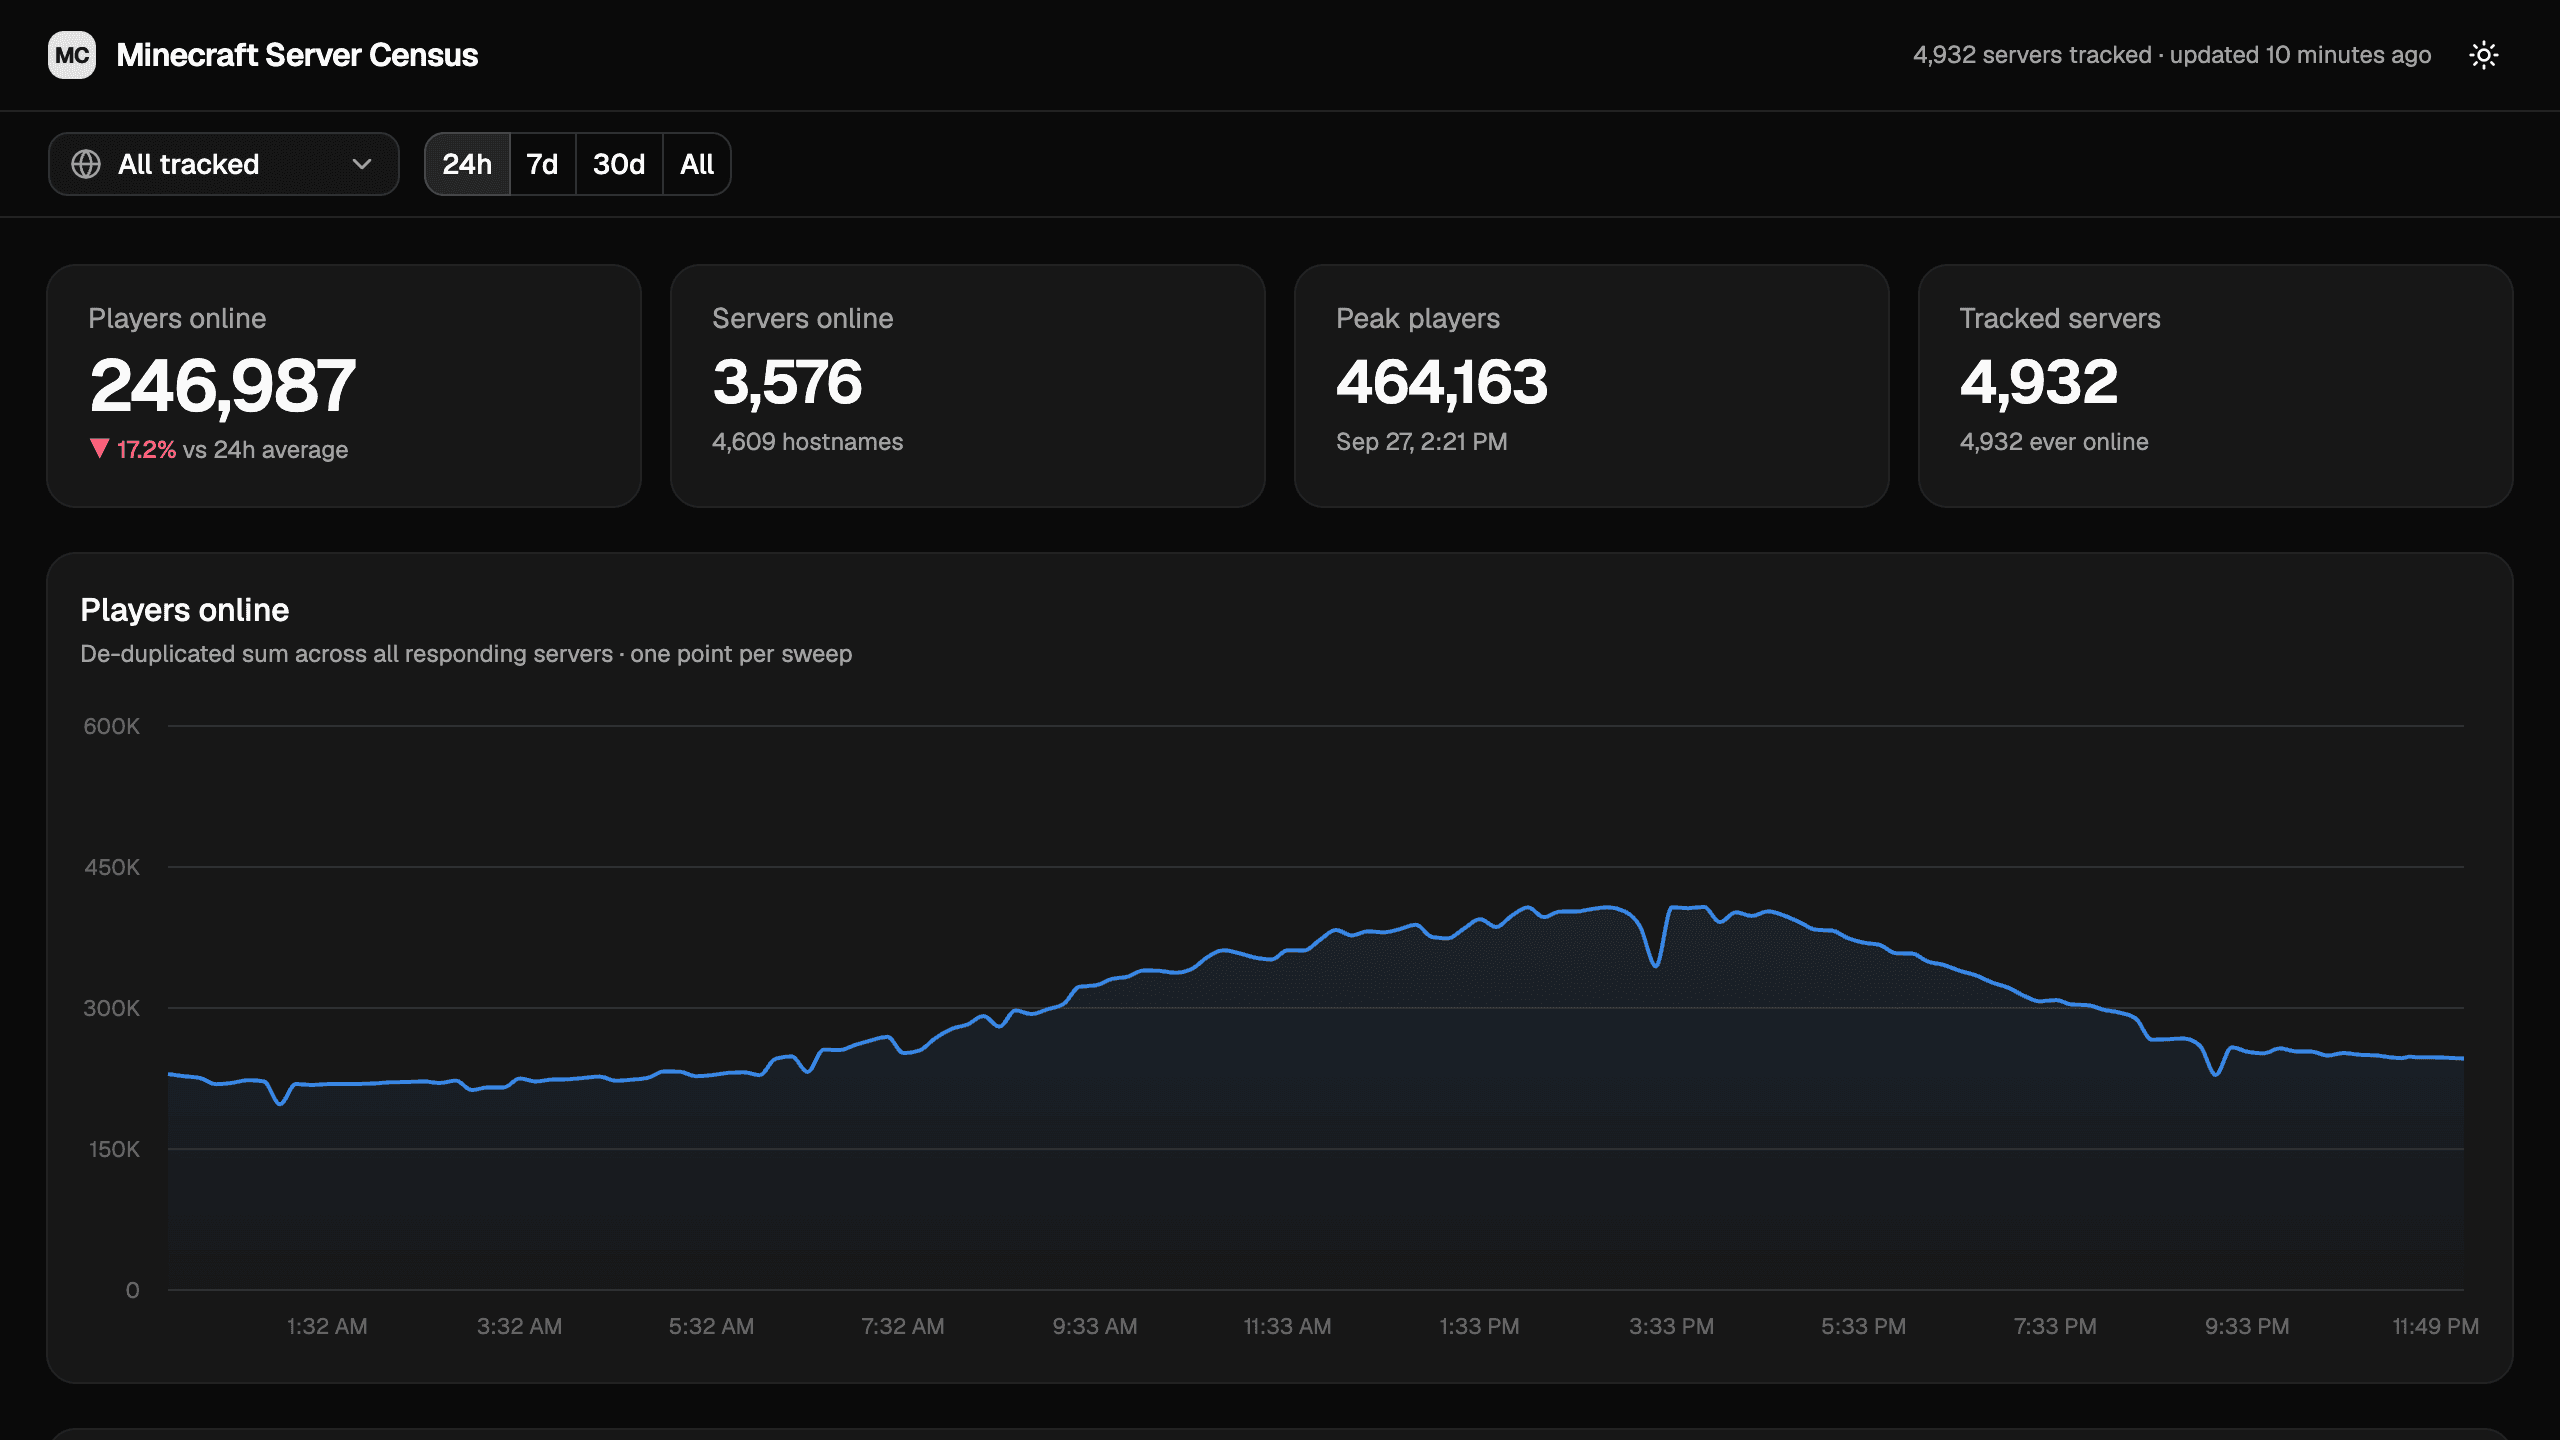Click the 11:49 PM x-axis label
This screenshot has height=1440, width=2560.
click(x=2435, y=1326)
